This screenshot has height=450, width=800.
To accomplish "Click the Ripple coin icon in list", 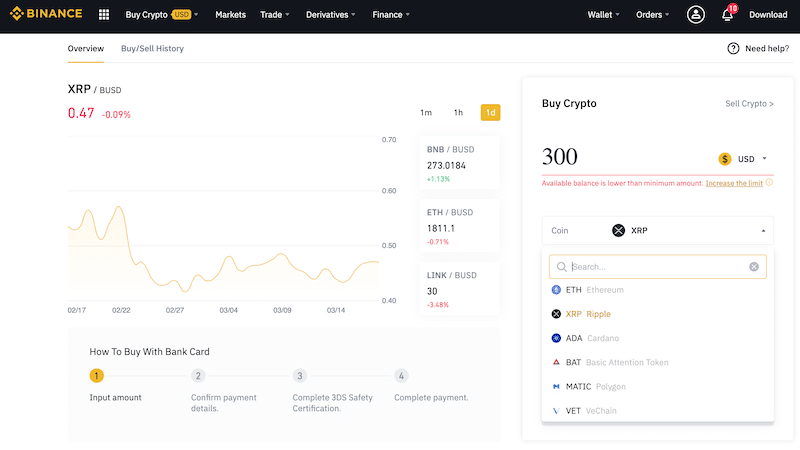I will [x=556, y=314].
